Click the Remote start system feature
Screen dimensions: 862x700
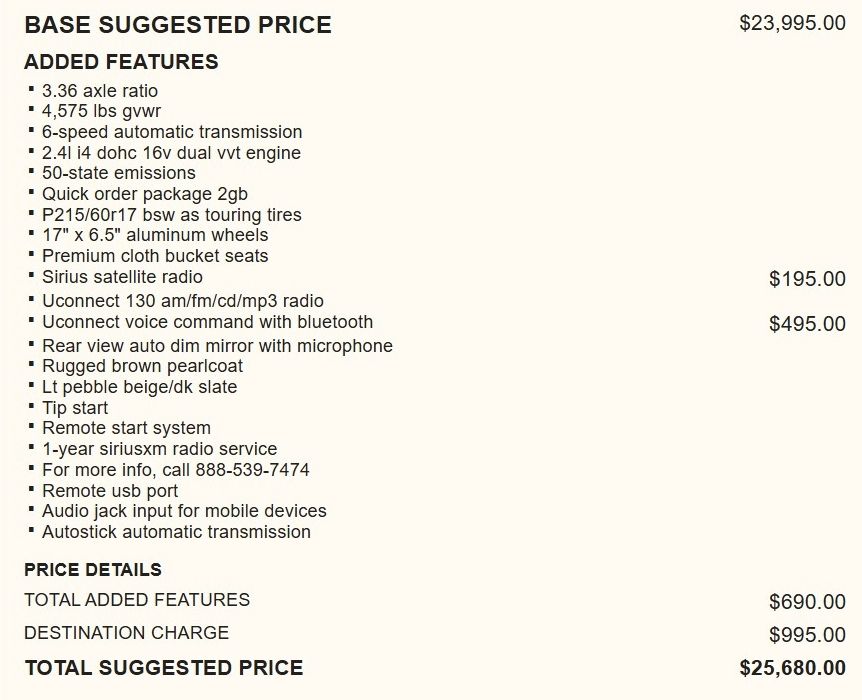[126, 428]
